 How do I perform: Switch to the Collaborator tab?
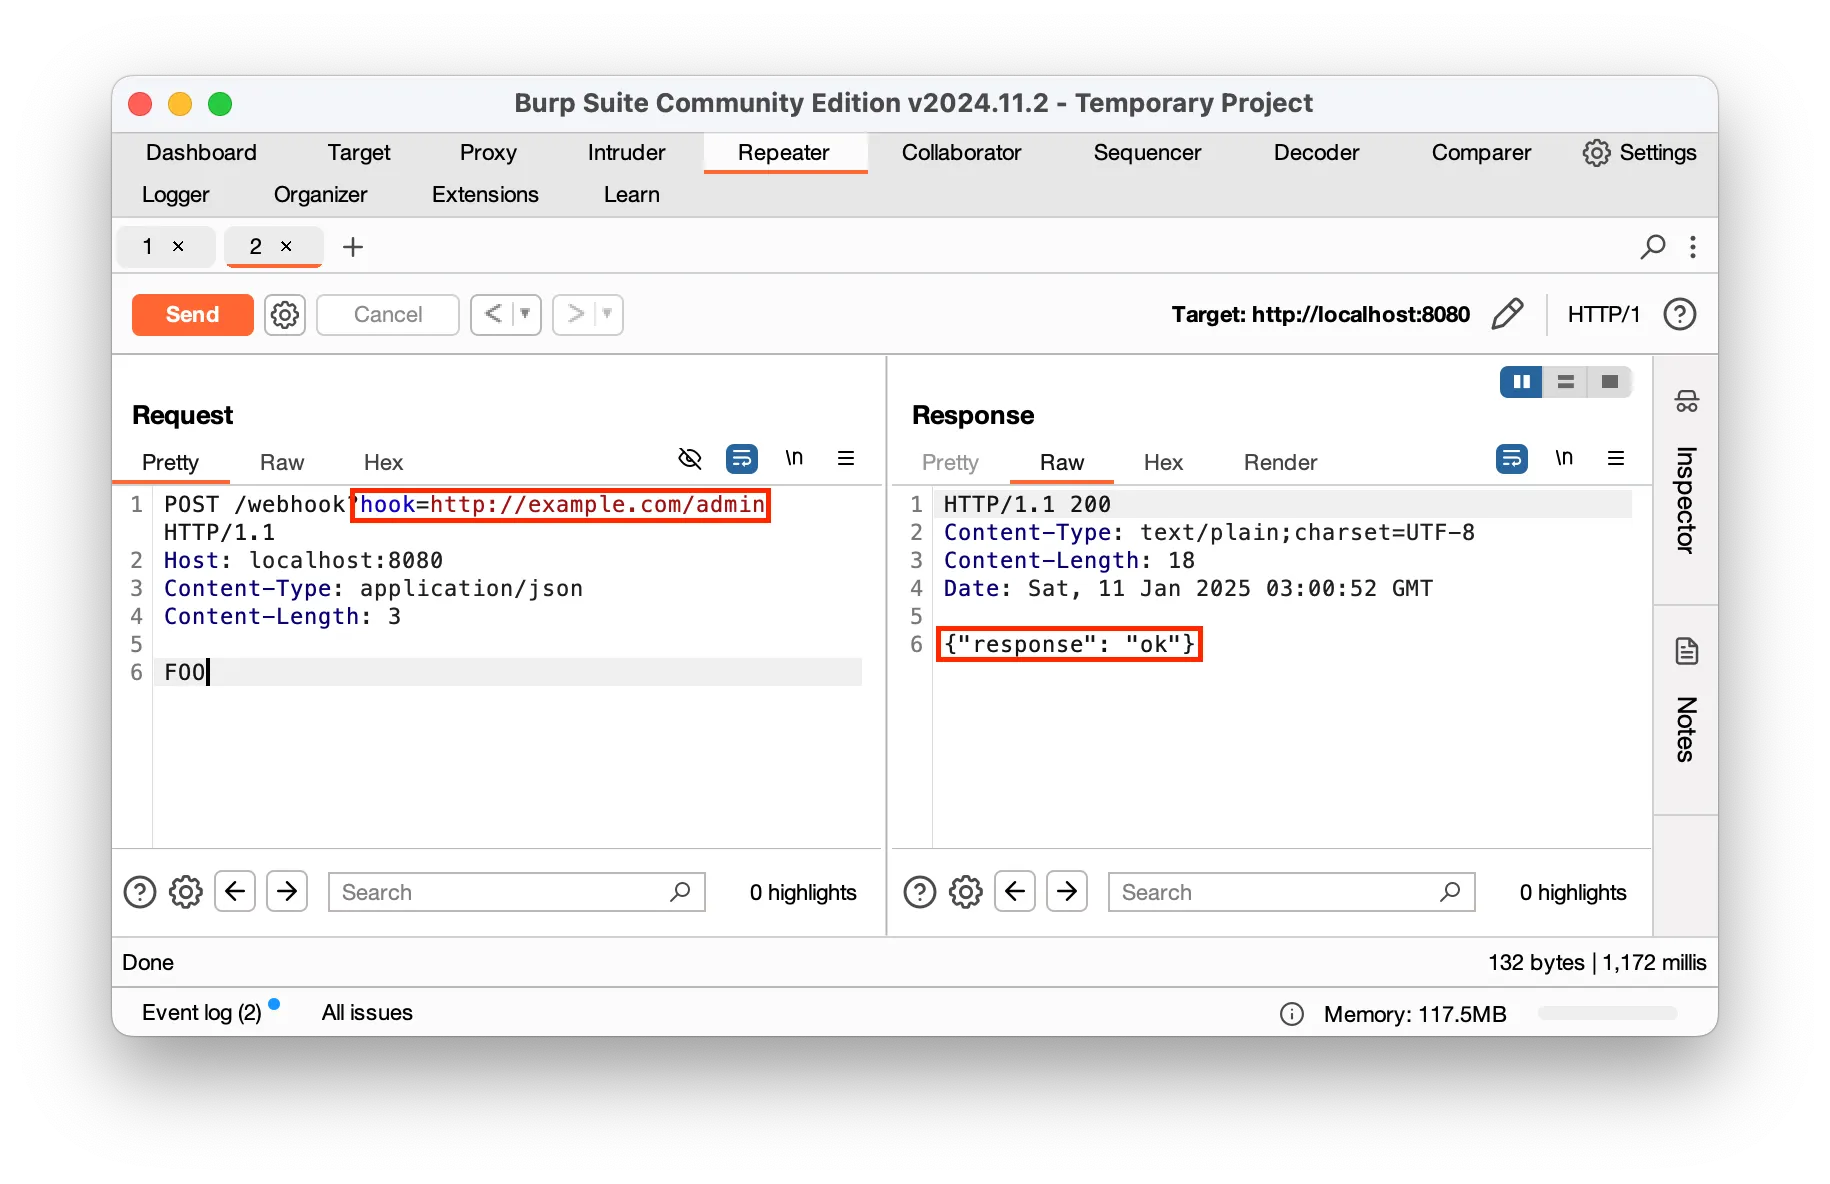[961, 153]
